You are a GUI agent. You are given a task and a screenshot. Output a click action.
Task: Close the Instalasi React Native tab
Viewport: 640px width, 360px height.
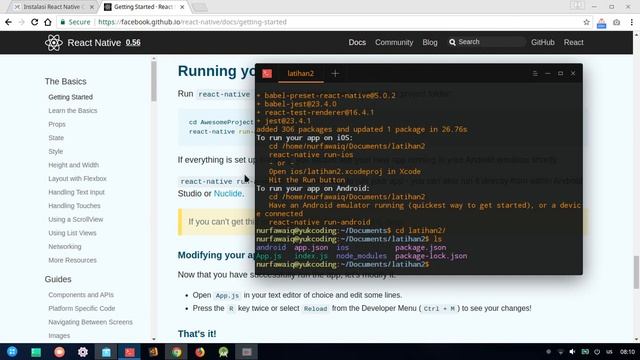91,7
